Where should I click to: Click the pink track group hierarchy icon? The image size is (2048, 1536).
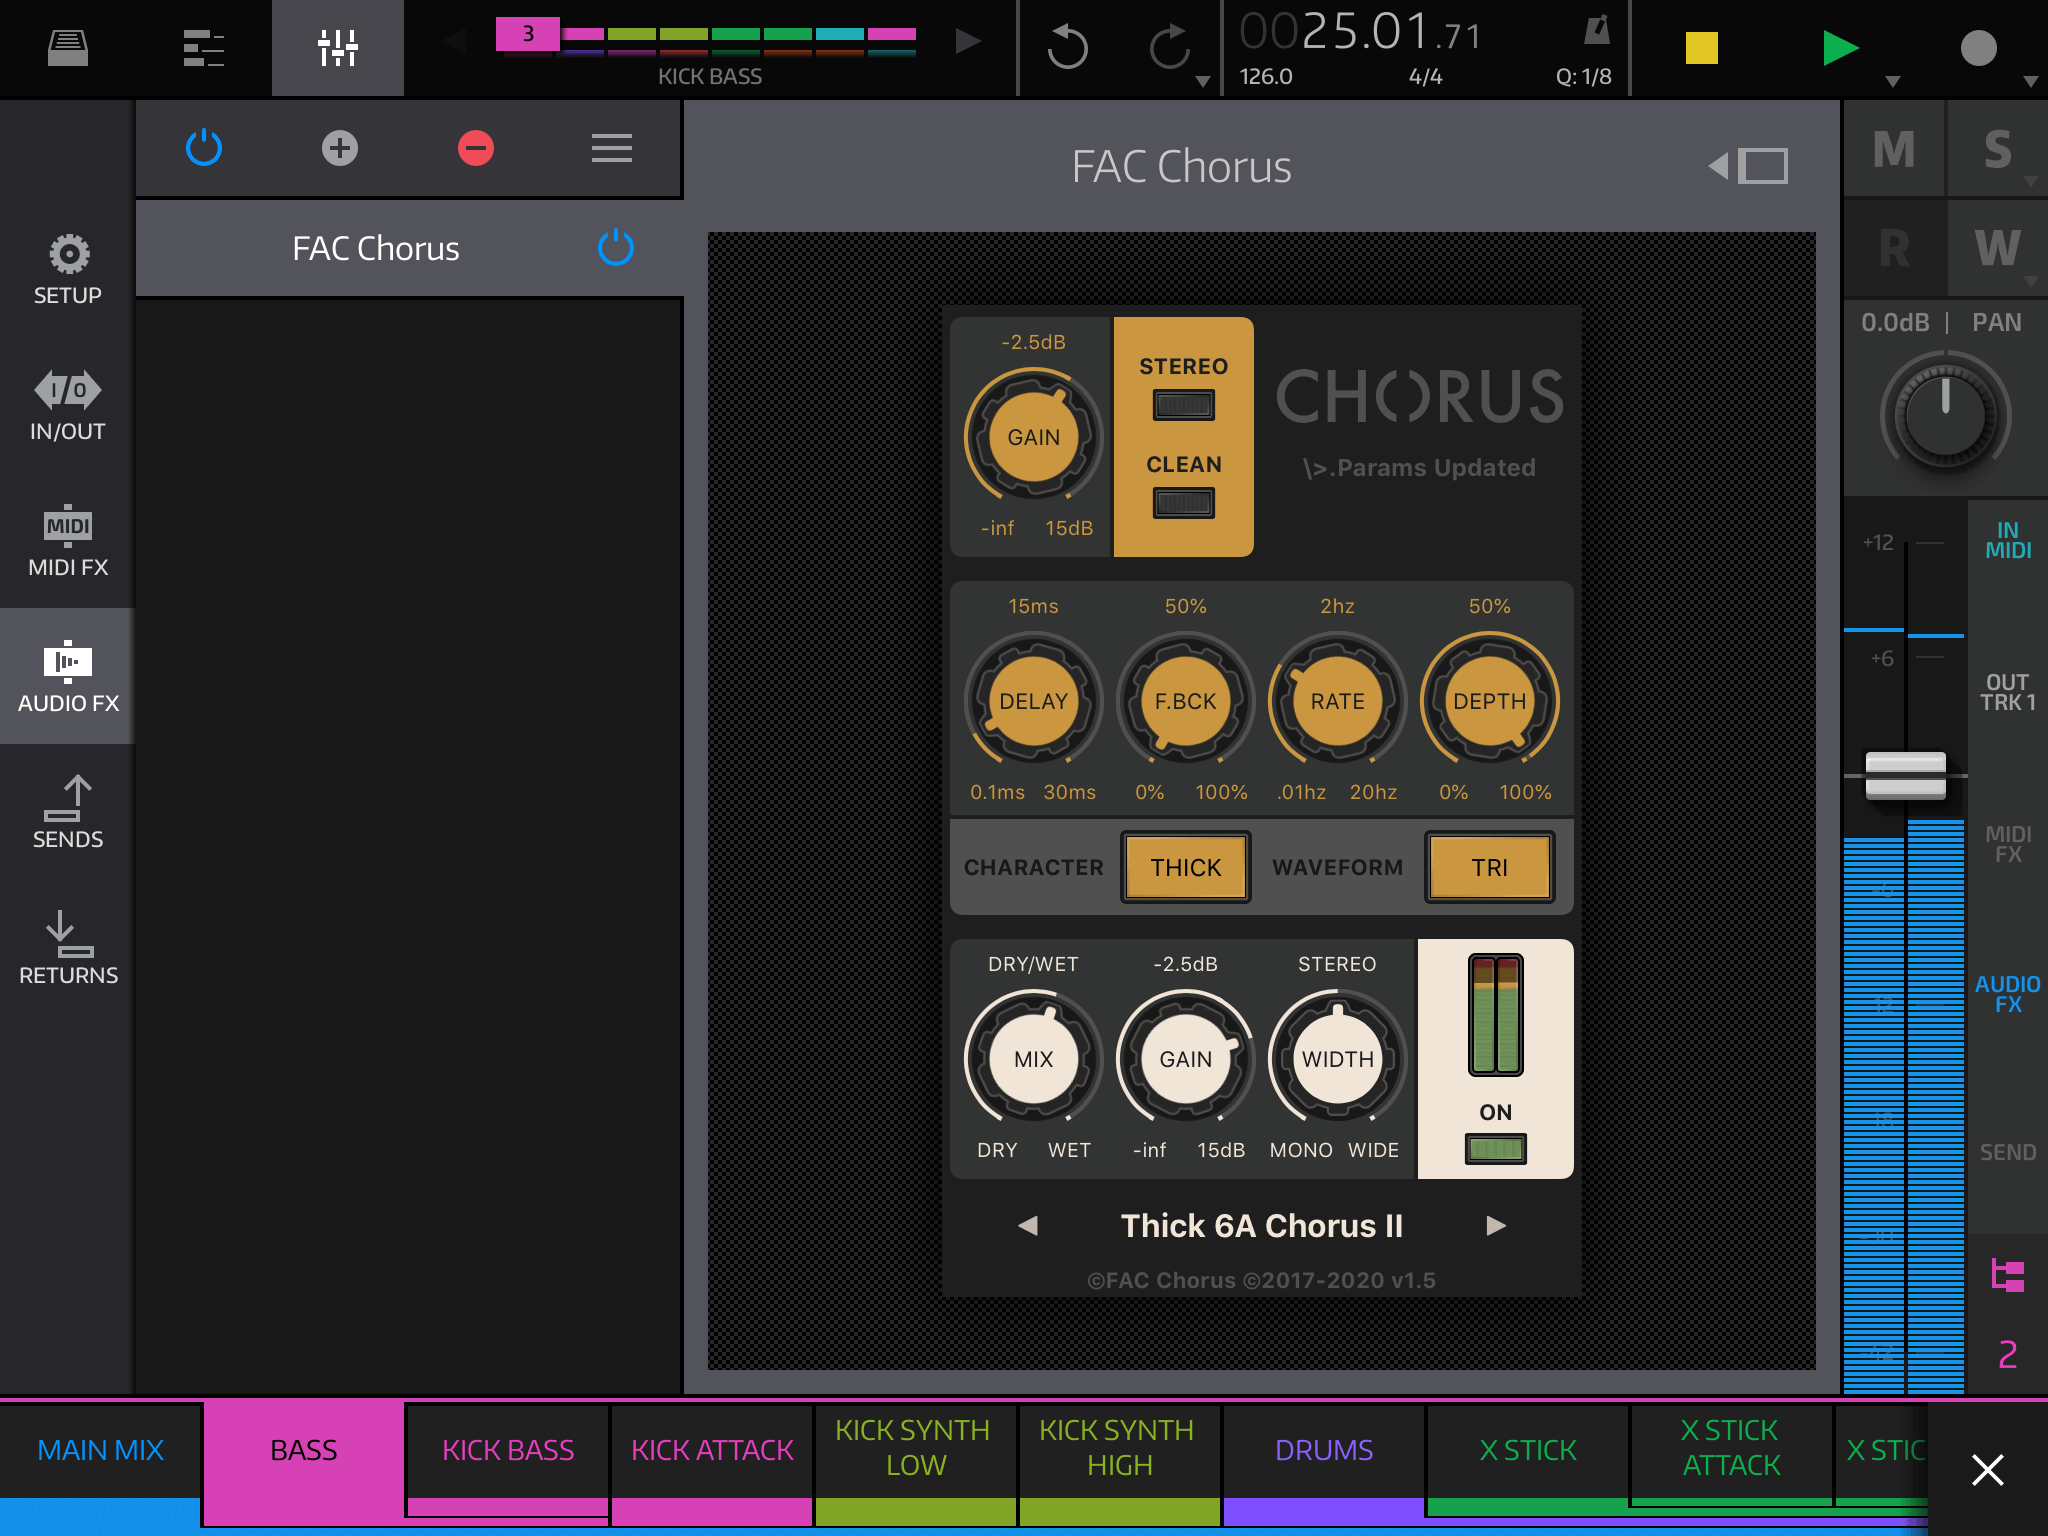coord(2008,1276)
